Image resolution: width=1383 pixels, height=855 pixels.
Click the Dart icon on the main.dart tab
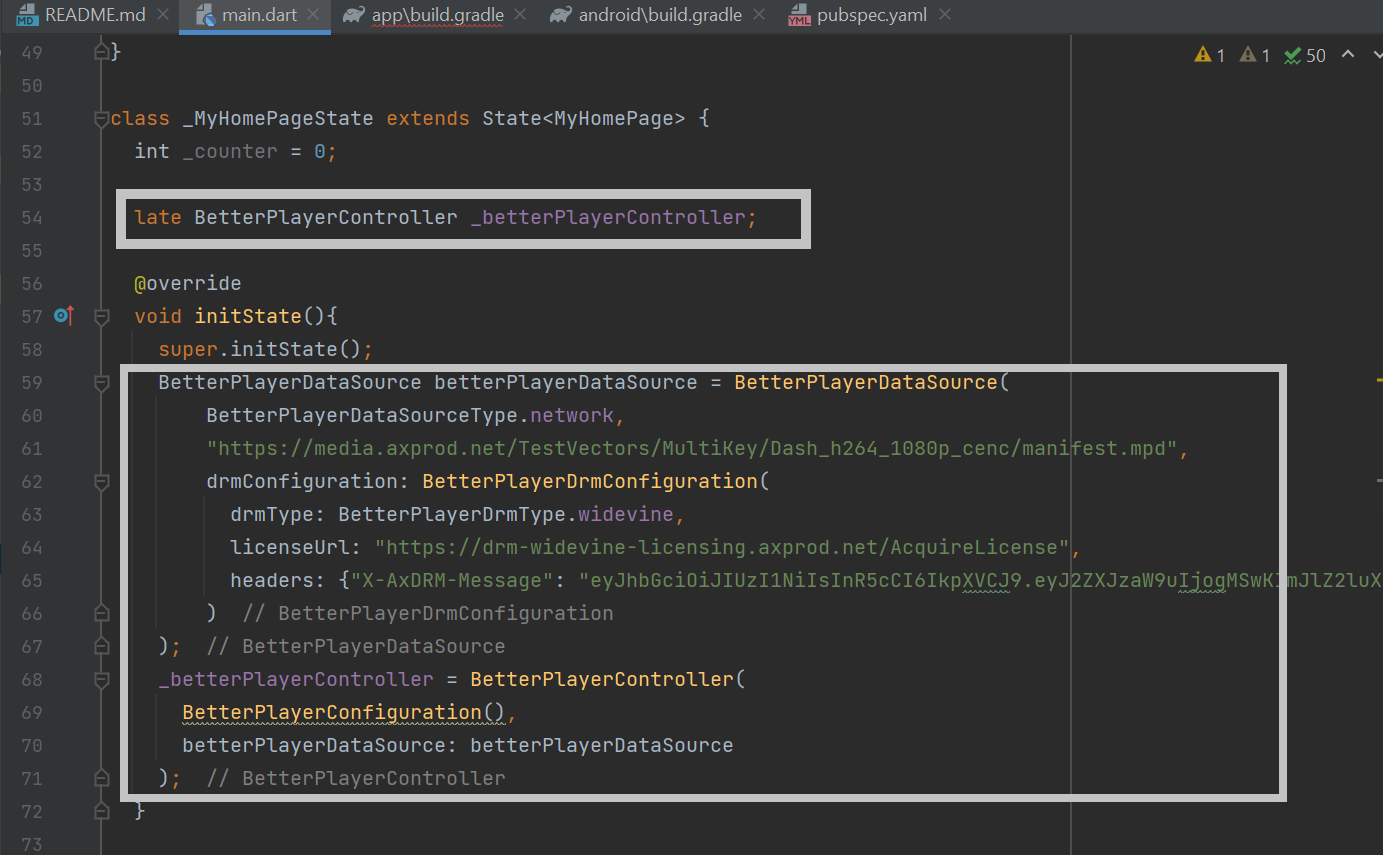tap(207, 15)
